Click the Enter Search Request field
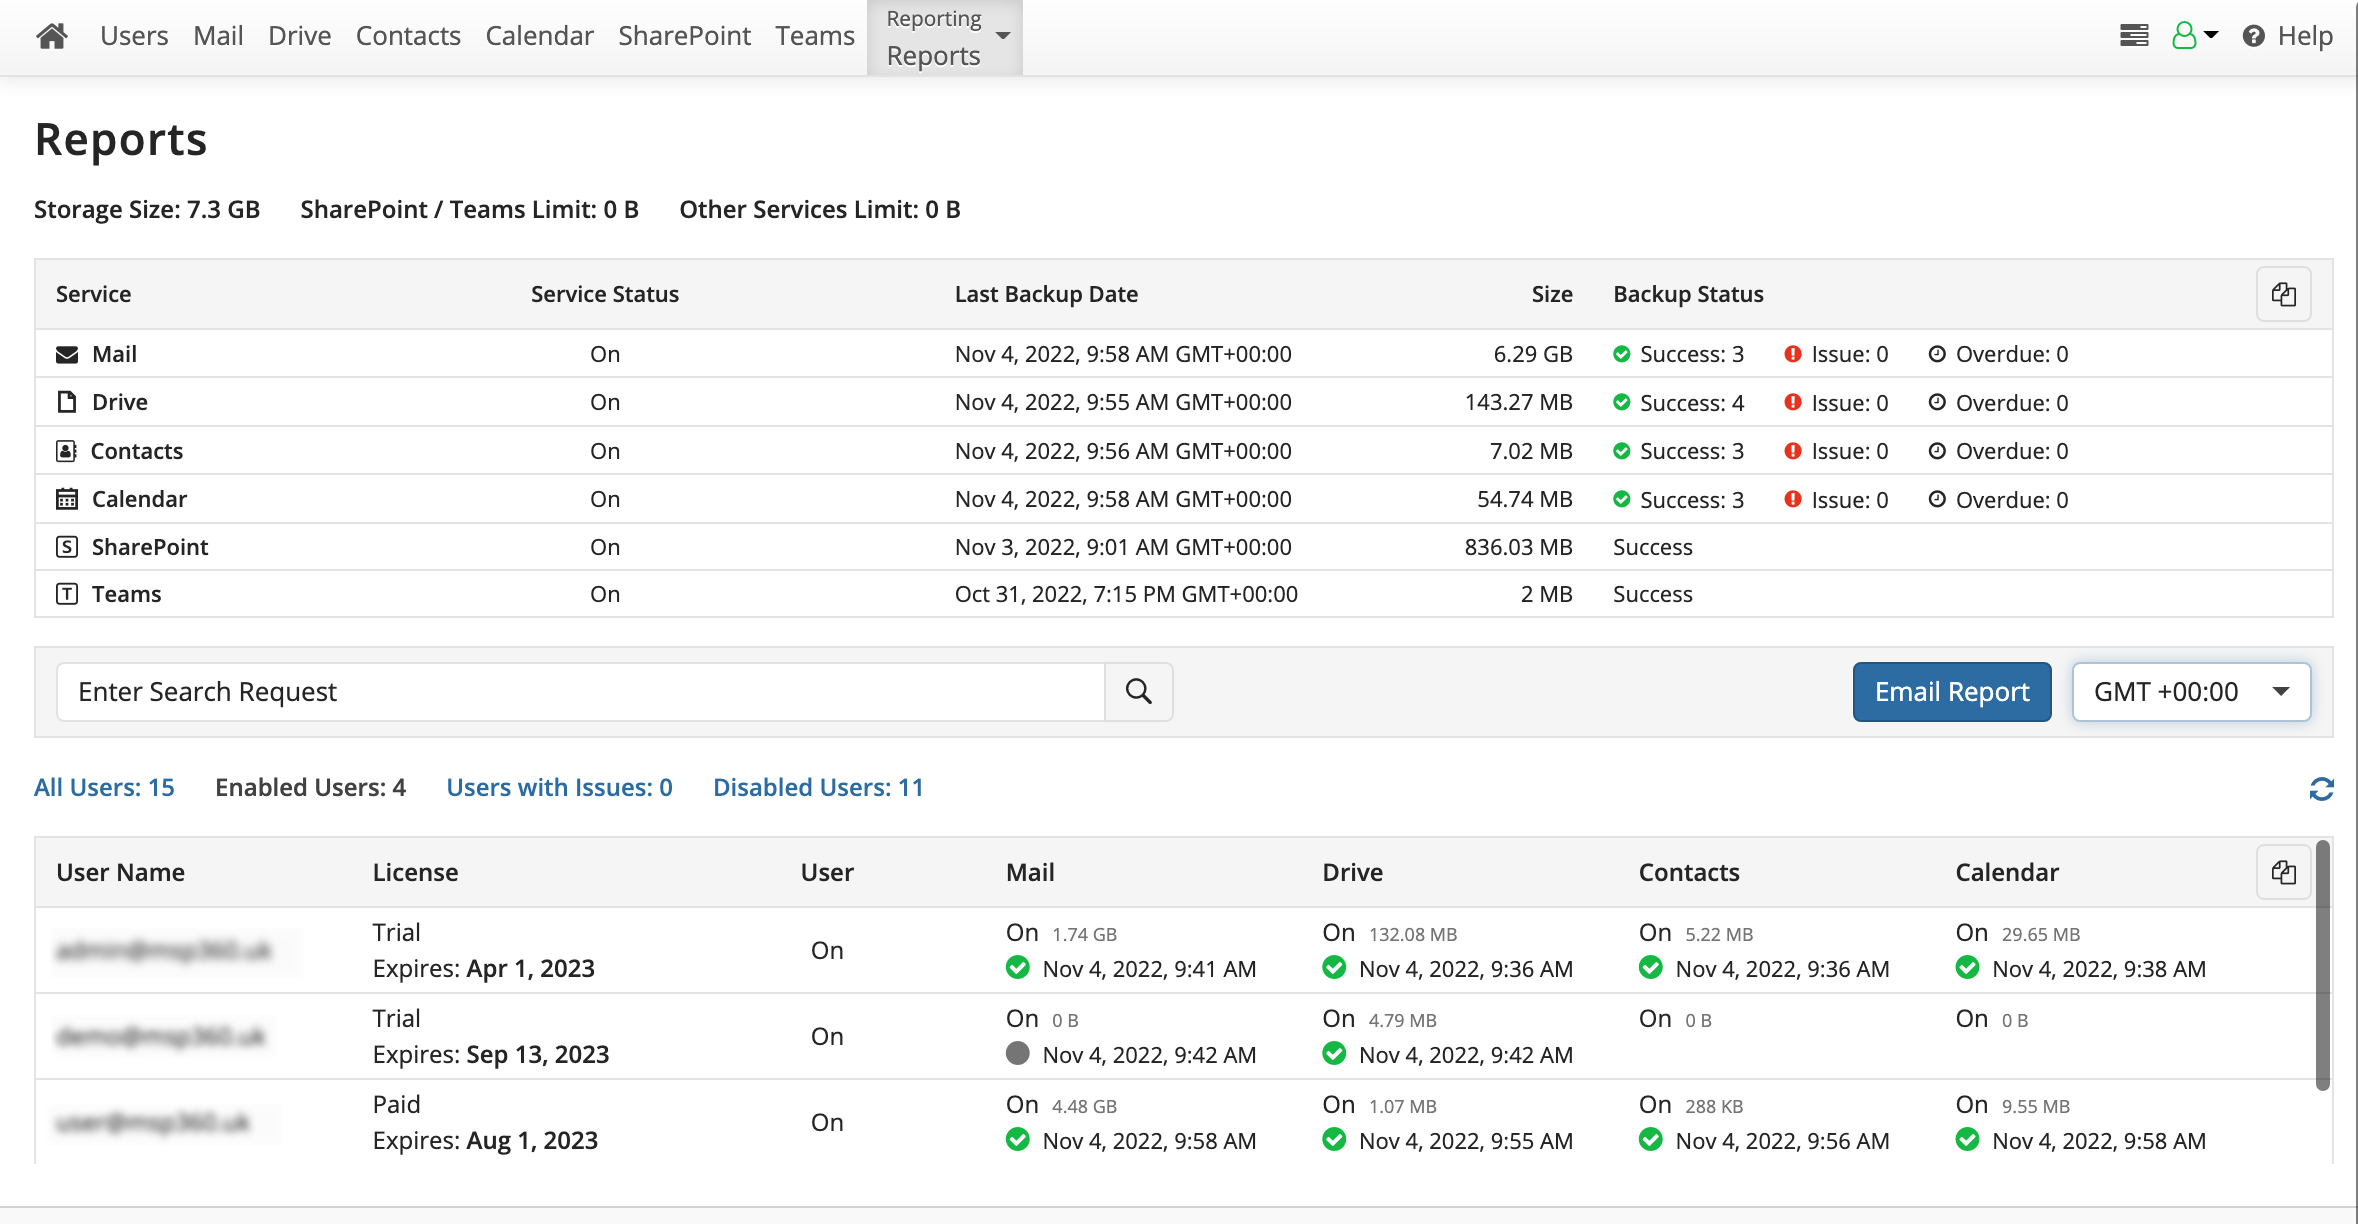The height and width of the screenshot is (1224, 2358). tap(580, 691)
